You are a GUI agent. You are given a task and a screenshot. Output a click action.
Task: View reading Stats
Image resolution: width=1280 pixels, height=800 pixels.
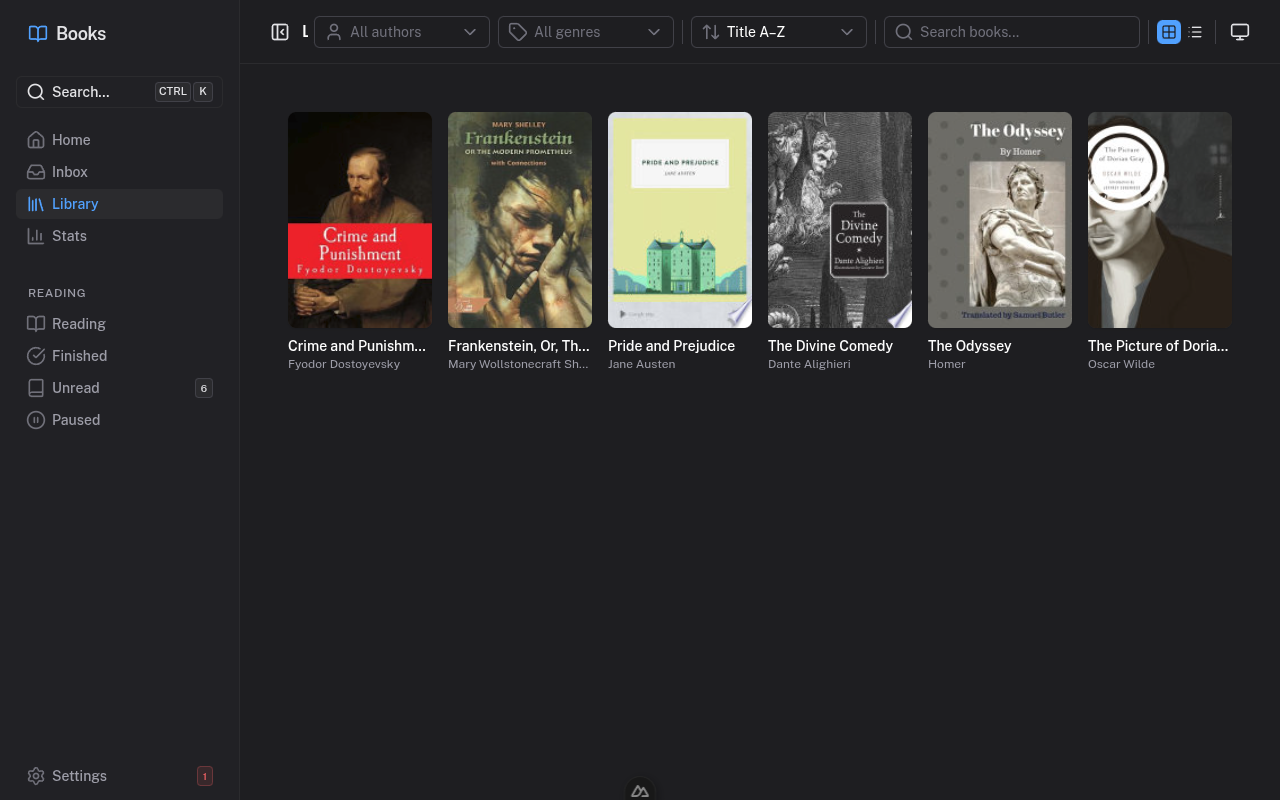click(69, 236)
